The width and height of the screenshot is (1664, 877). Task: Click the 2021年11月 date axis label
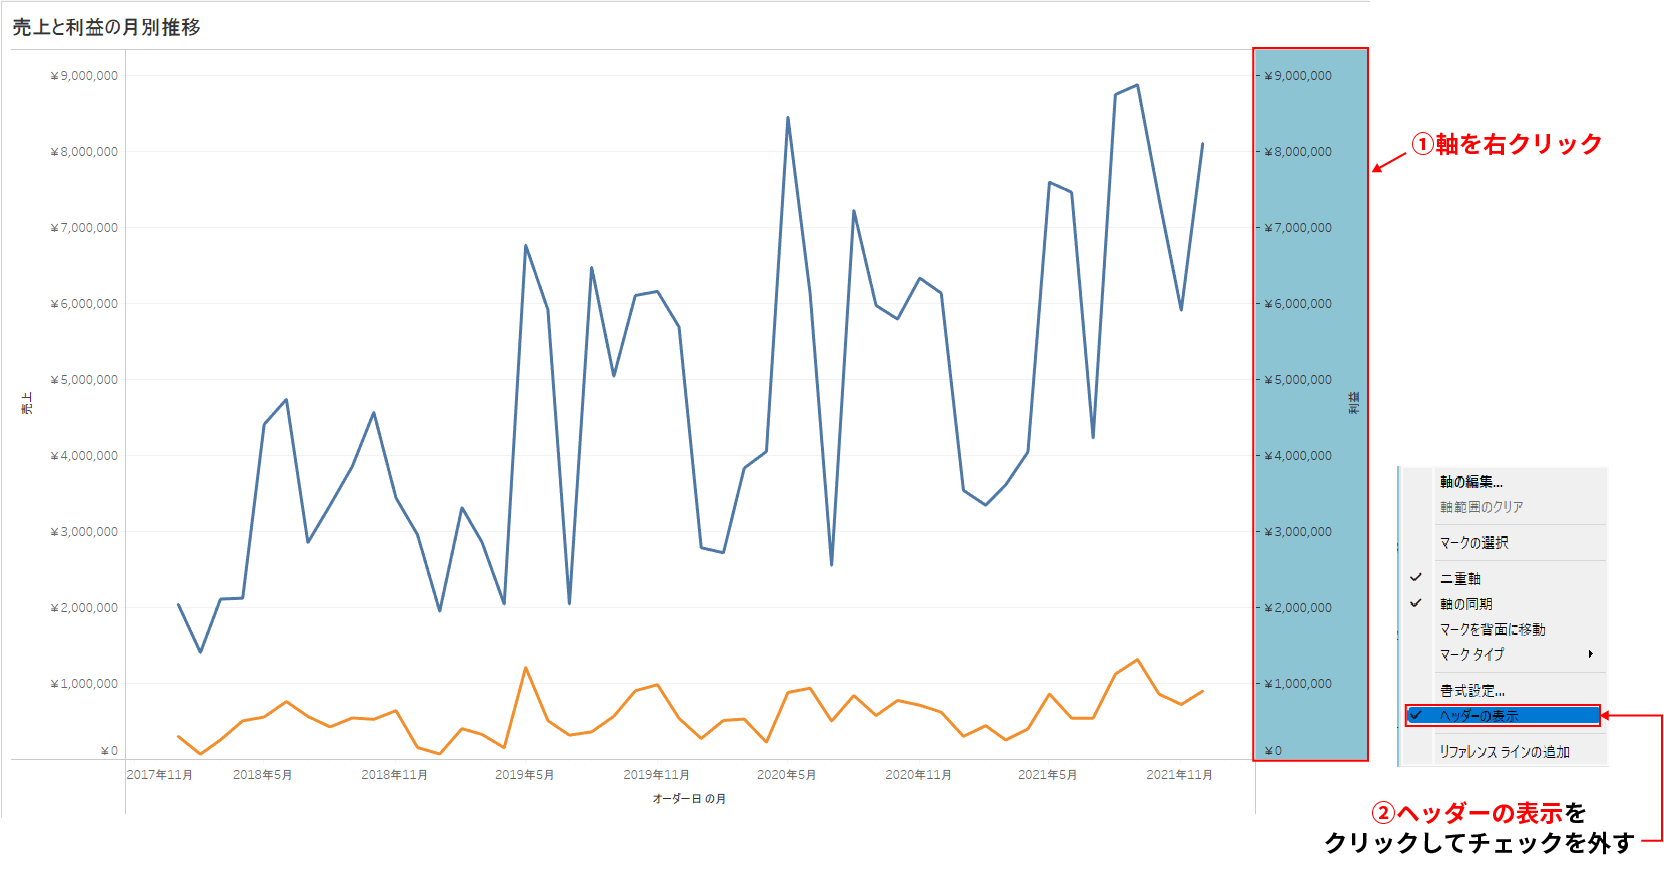coord(1180,775)
